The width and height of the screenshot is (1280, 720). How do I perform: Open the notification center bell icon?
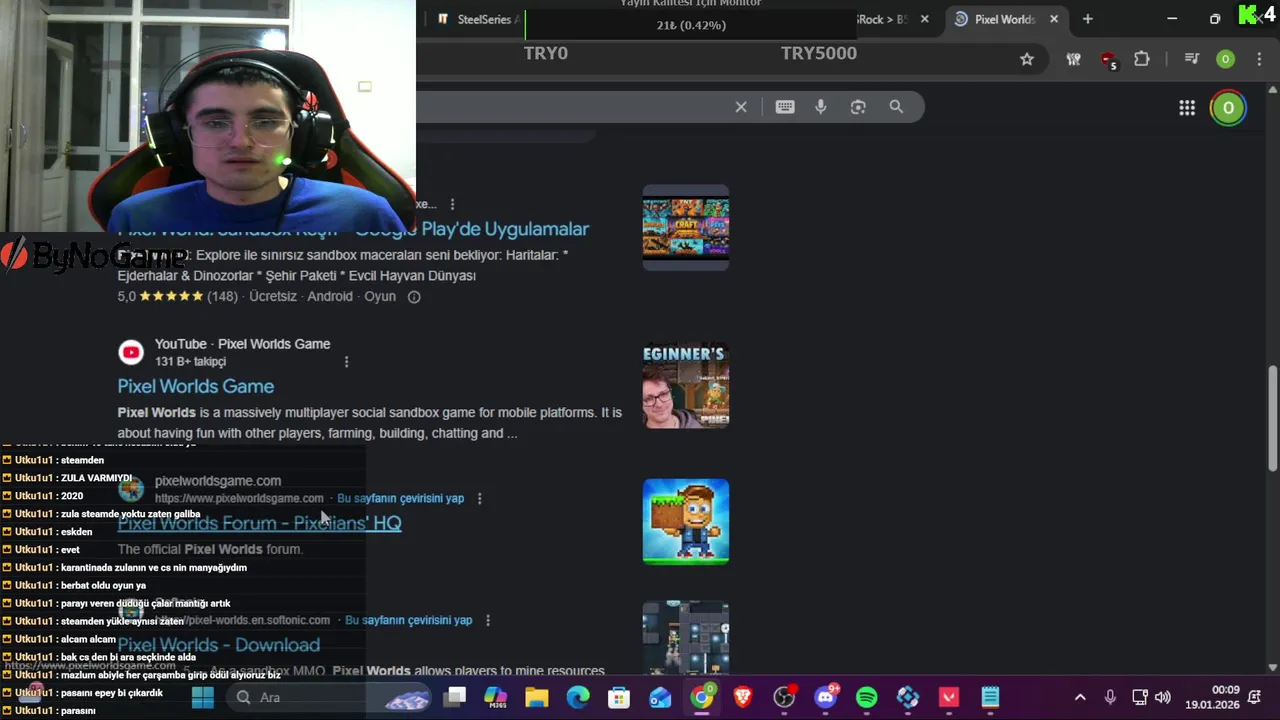pyautogui.click(x=1254, y=697)
